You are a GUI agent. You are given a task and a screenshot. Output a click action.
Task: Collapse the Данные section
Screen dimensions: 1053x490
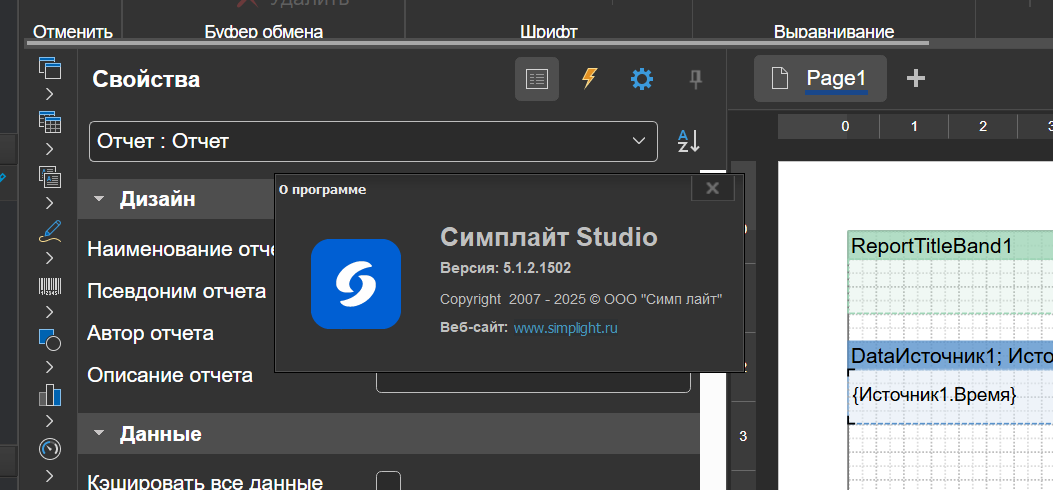click(99, 434)
